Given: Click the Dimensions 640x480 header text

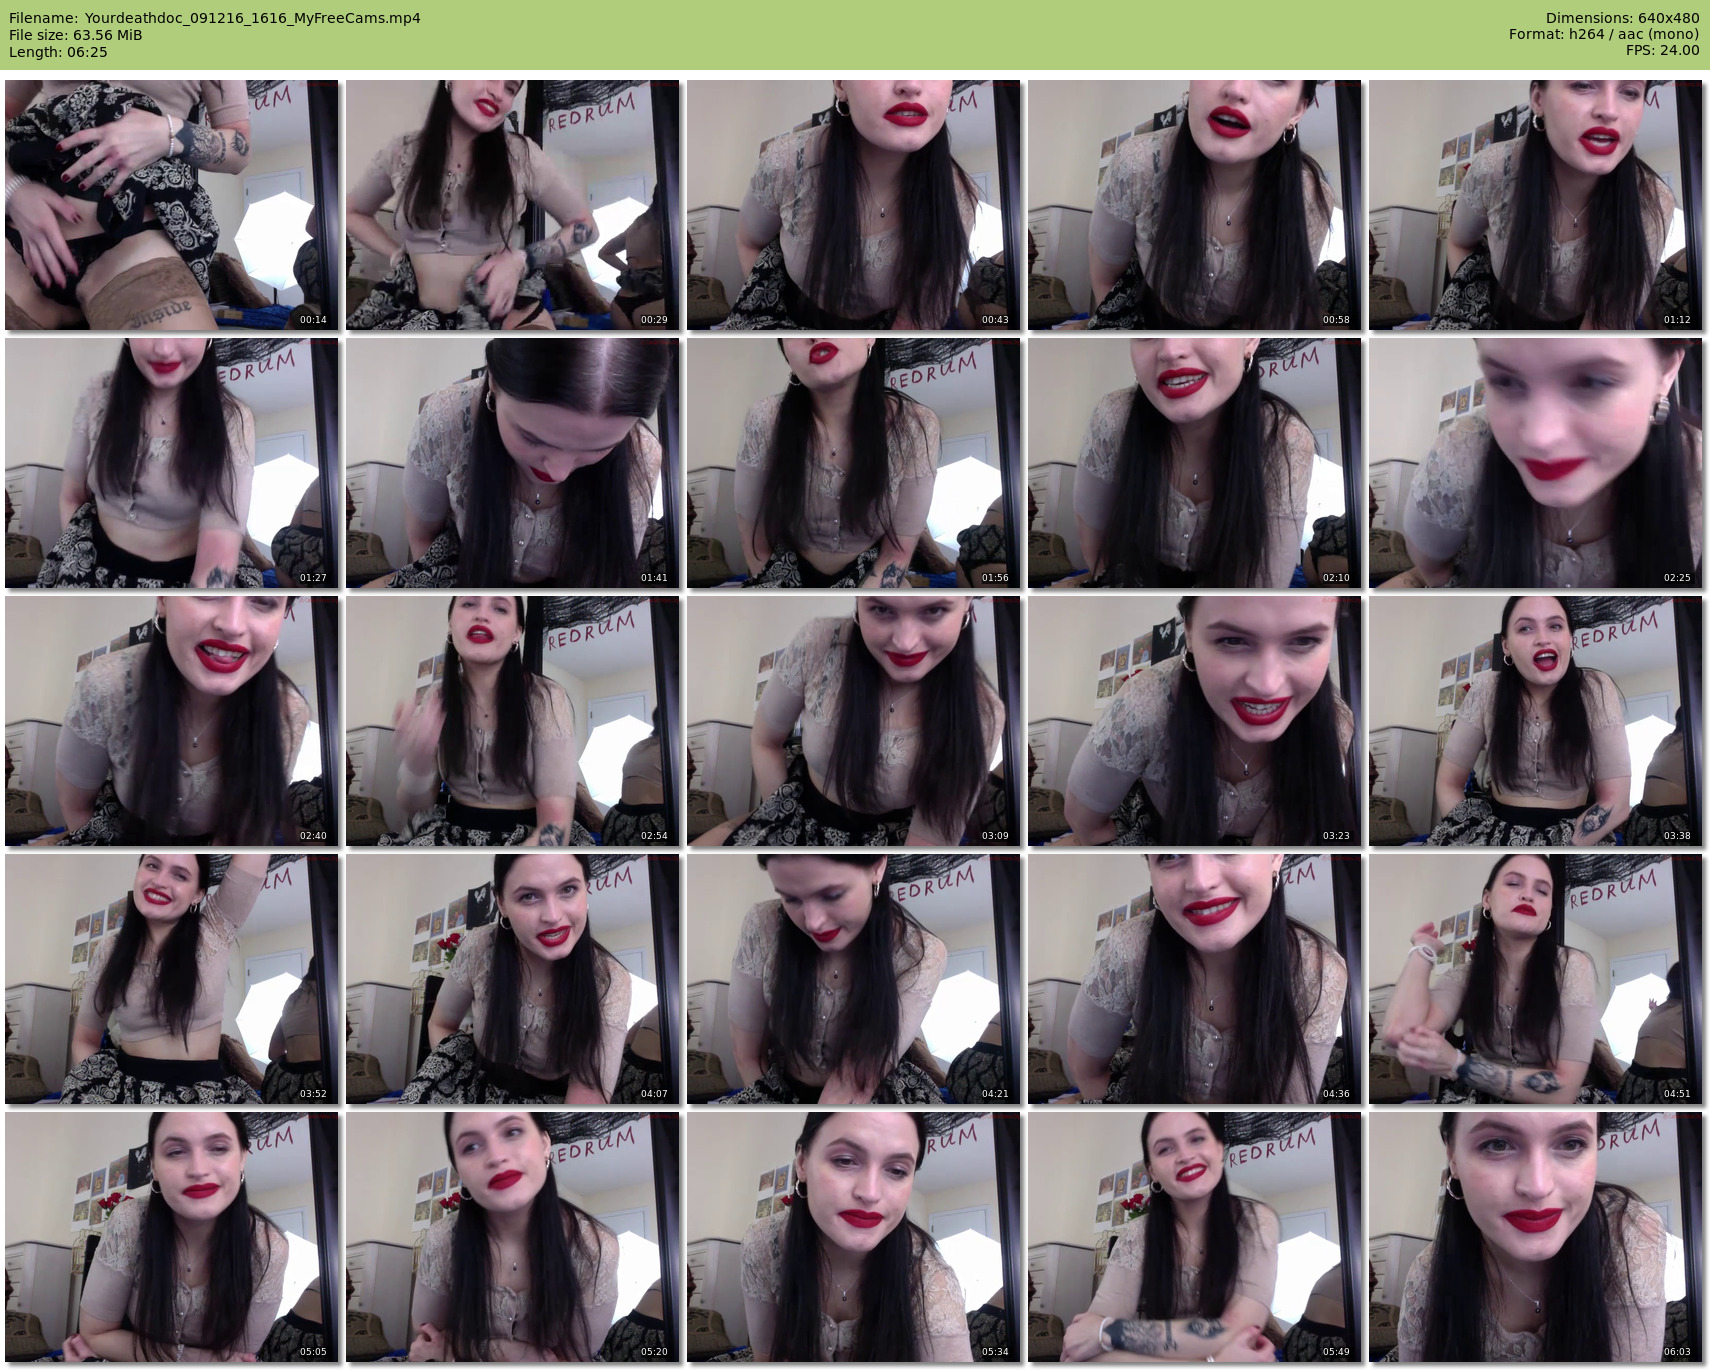Looking at the screenshot, I should pos(1622,18).
